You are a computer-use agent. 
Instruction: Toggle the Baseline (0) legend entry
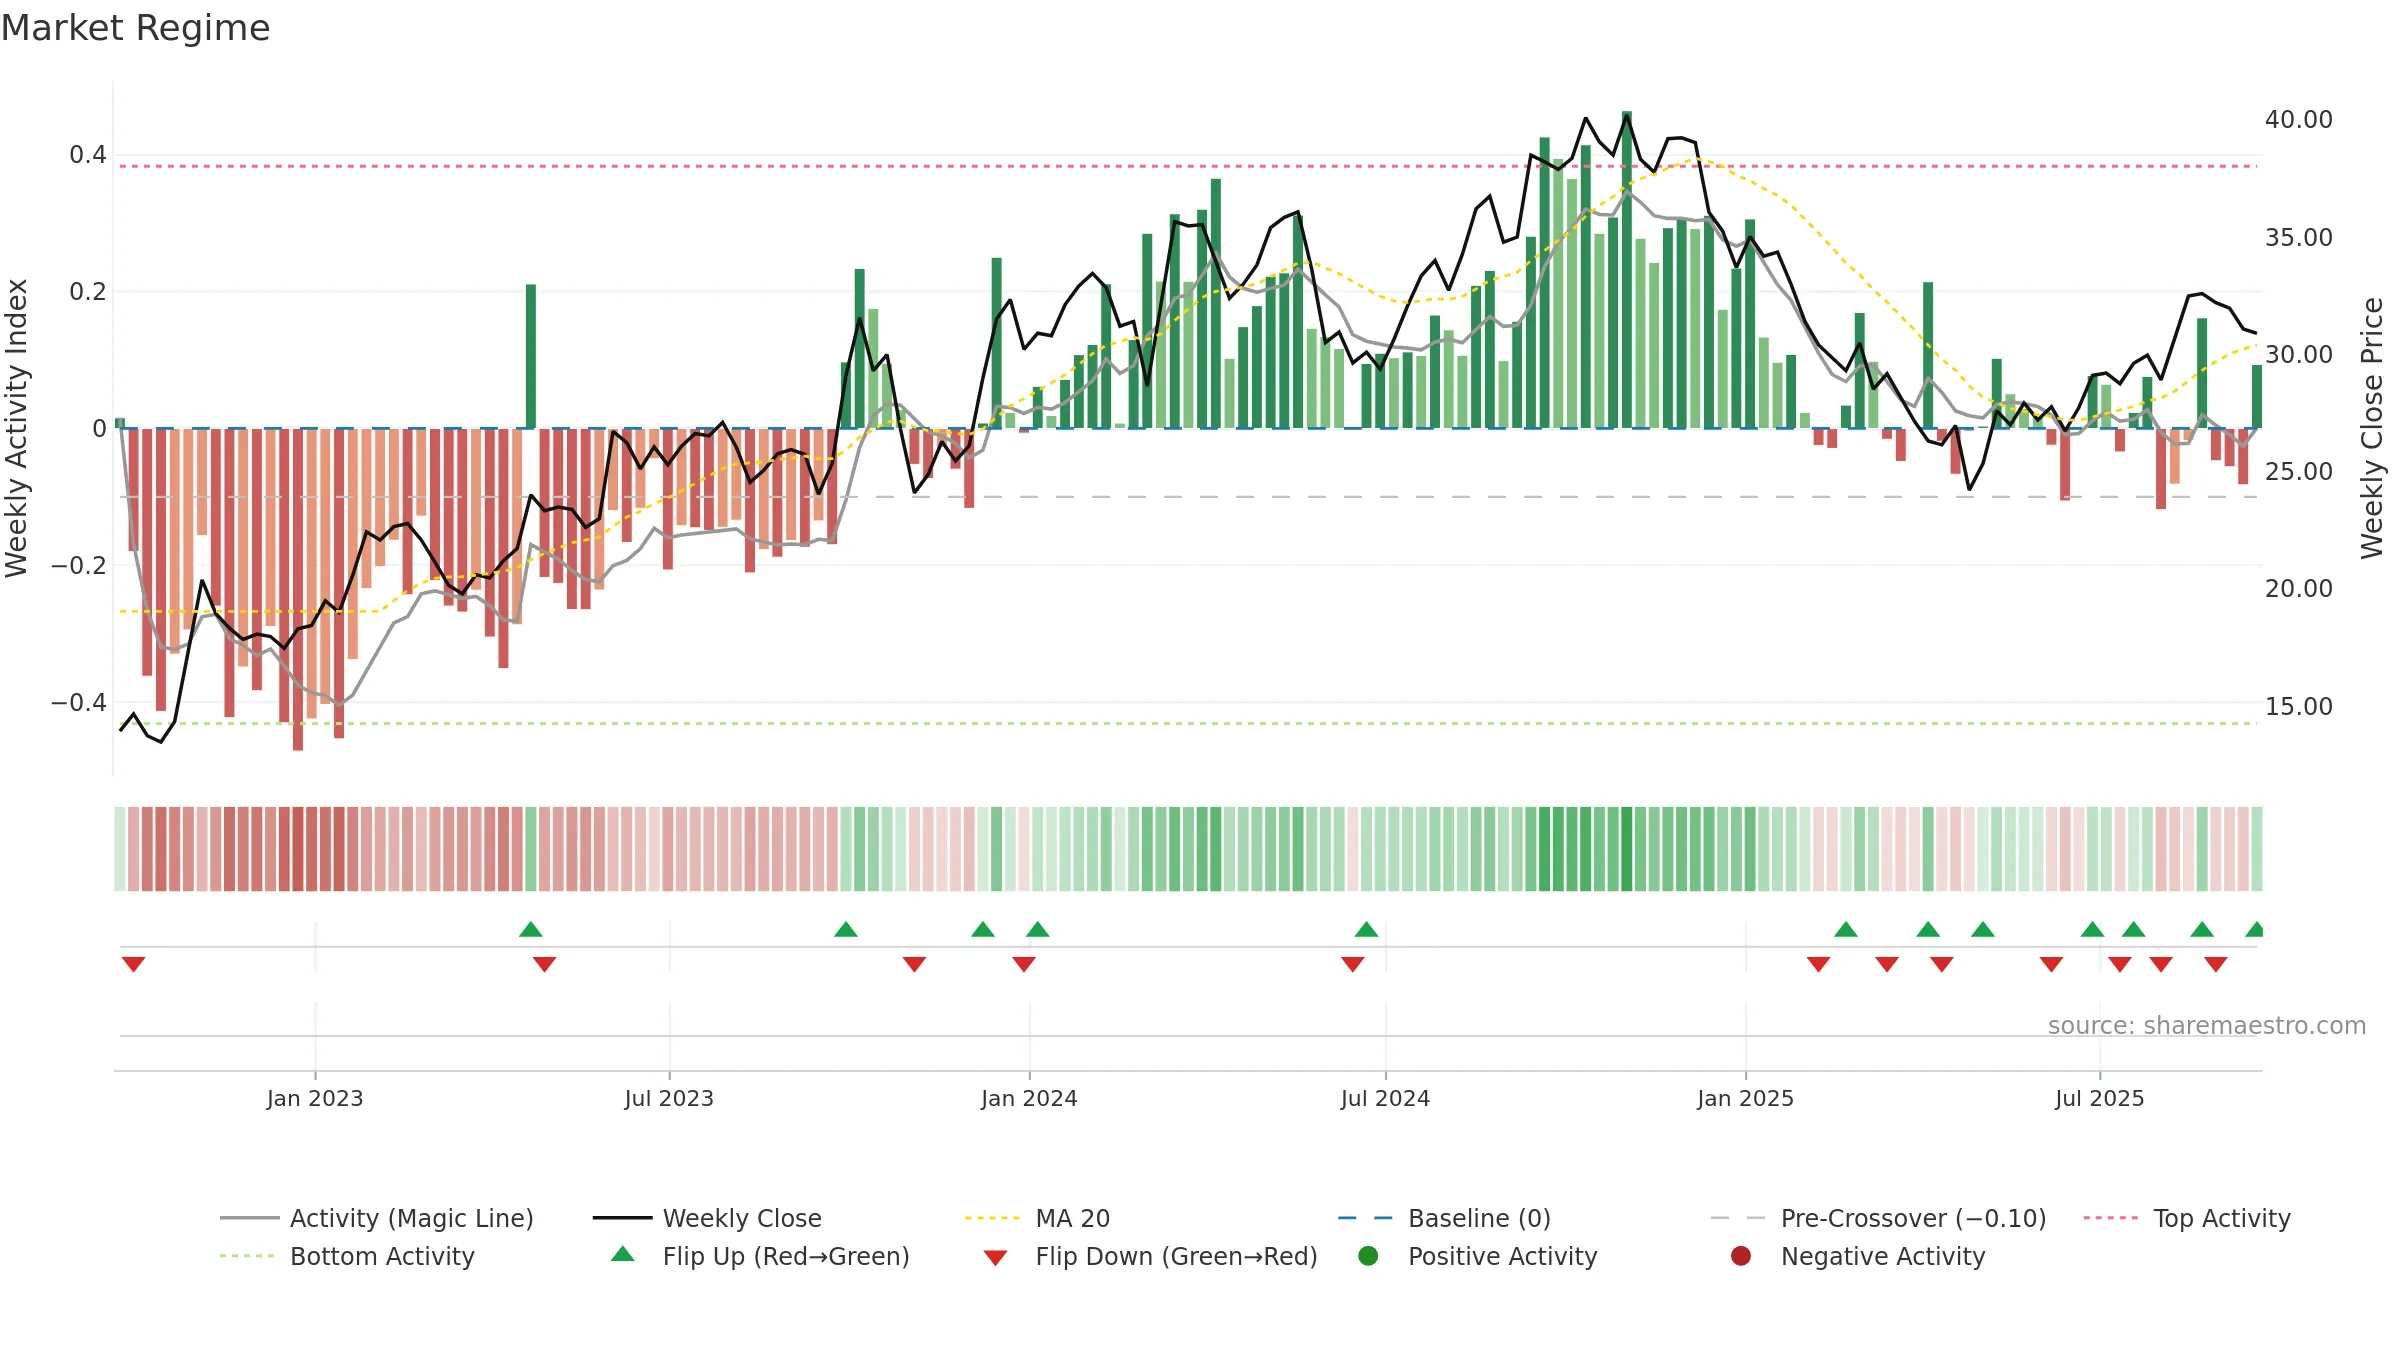coord(1444,1218)
